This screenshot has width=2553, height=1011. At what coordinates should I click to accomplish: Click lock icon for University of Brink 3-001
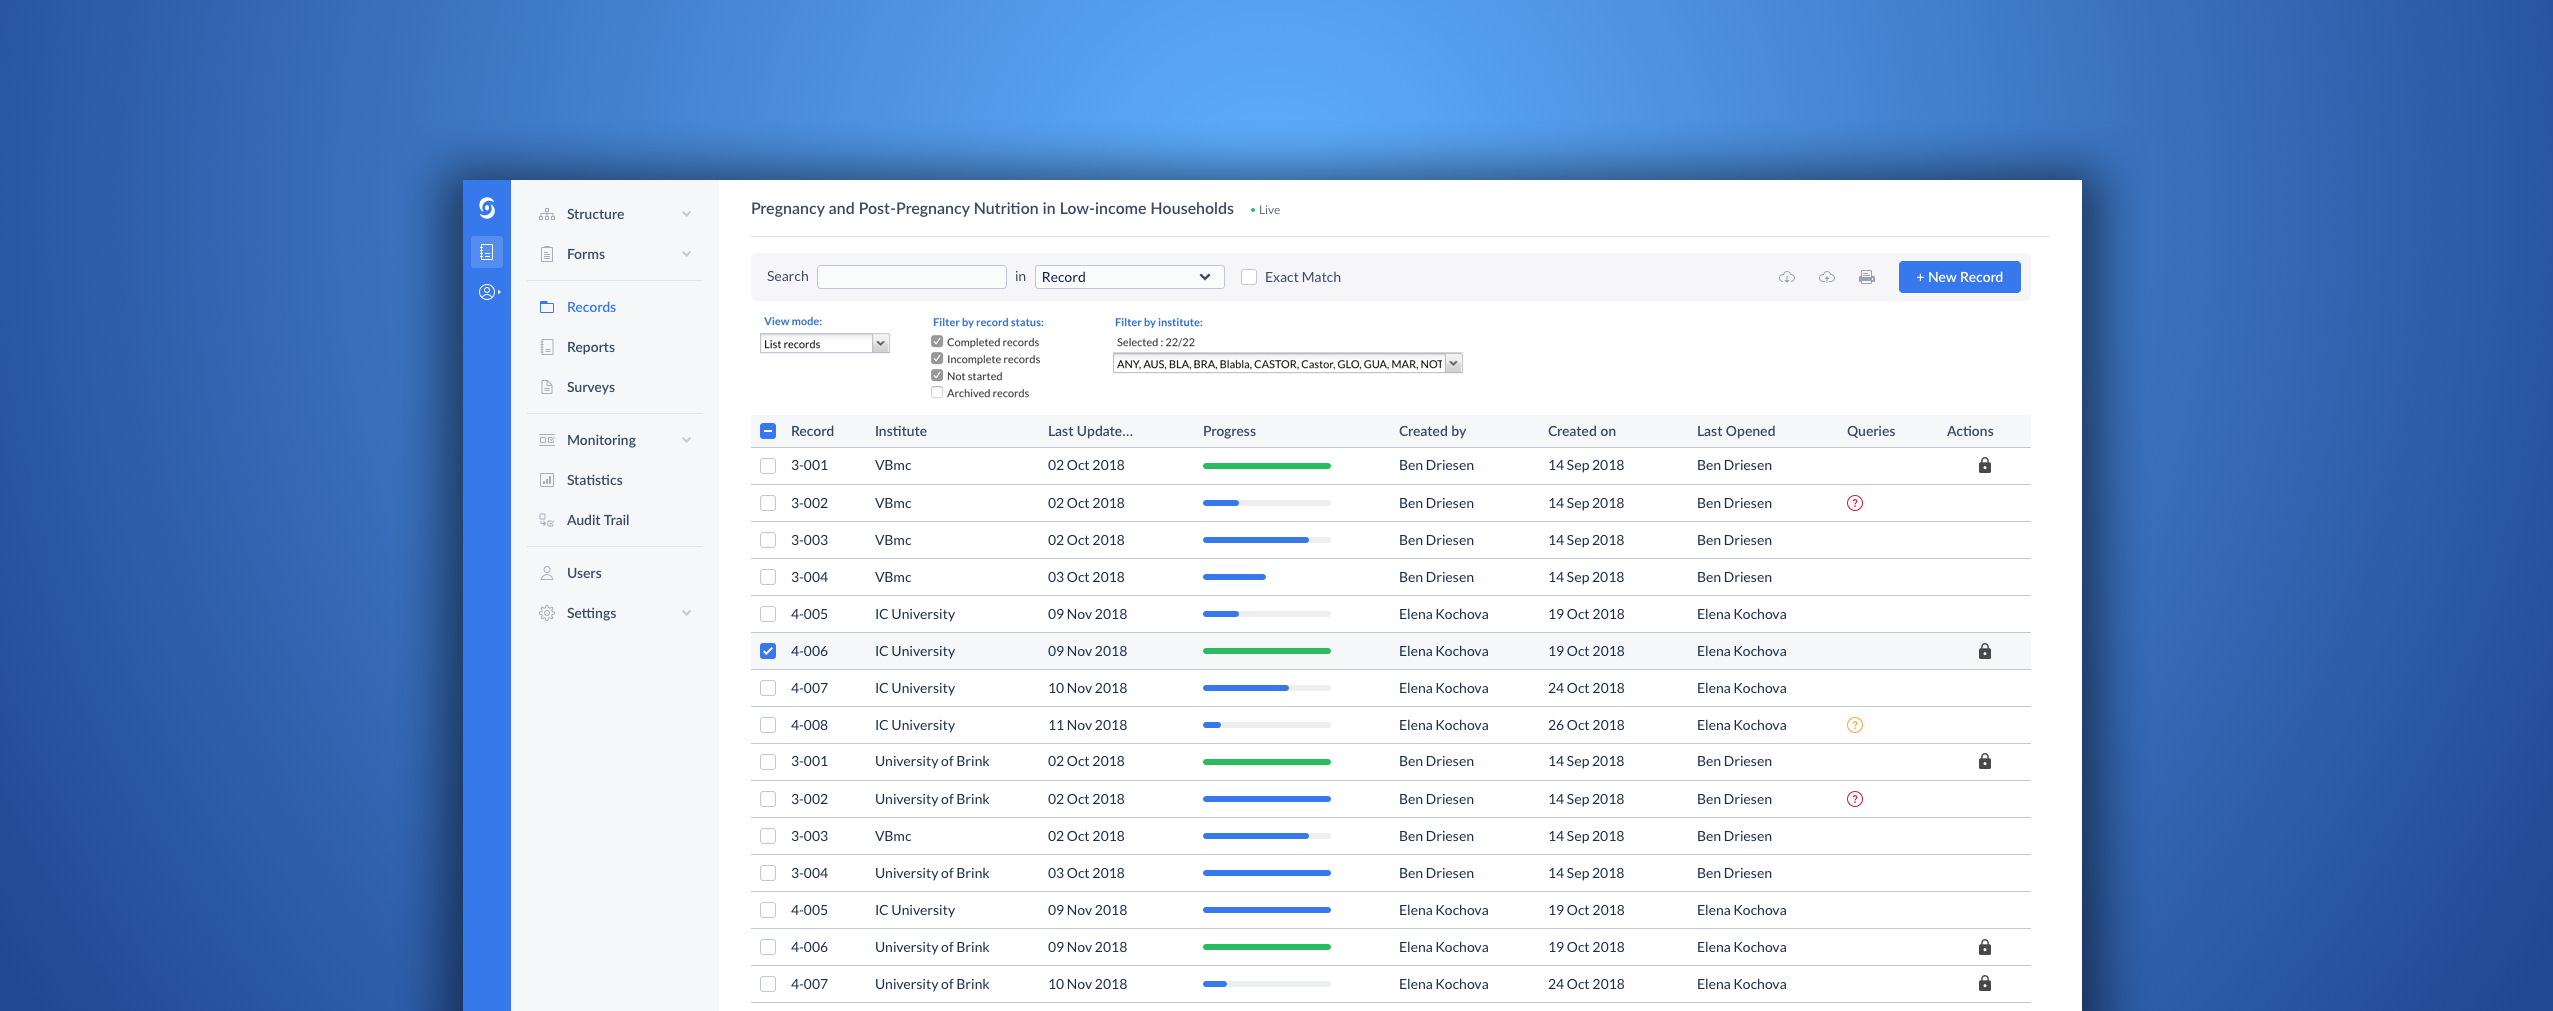coord(1985,761)
